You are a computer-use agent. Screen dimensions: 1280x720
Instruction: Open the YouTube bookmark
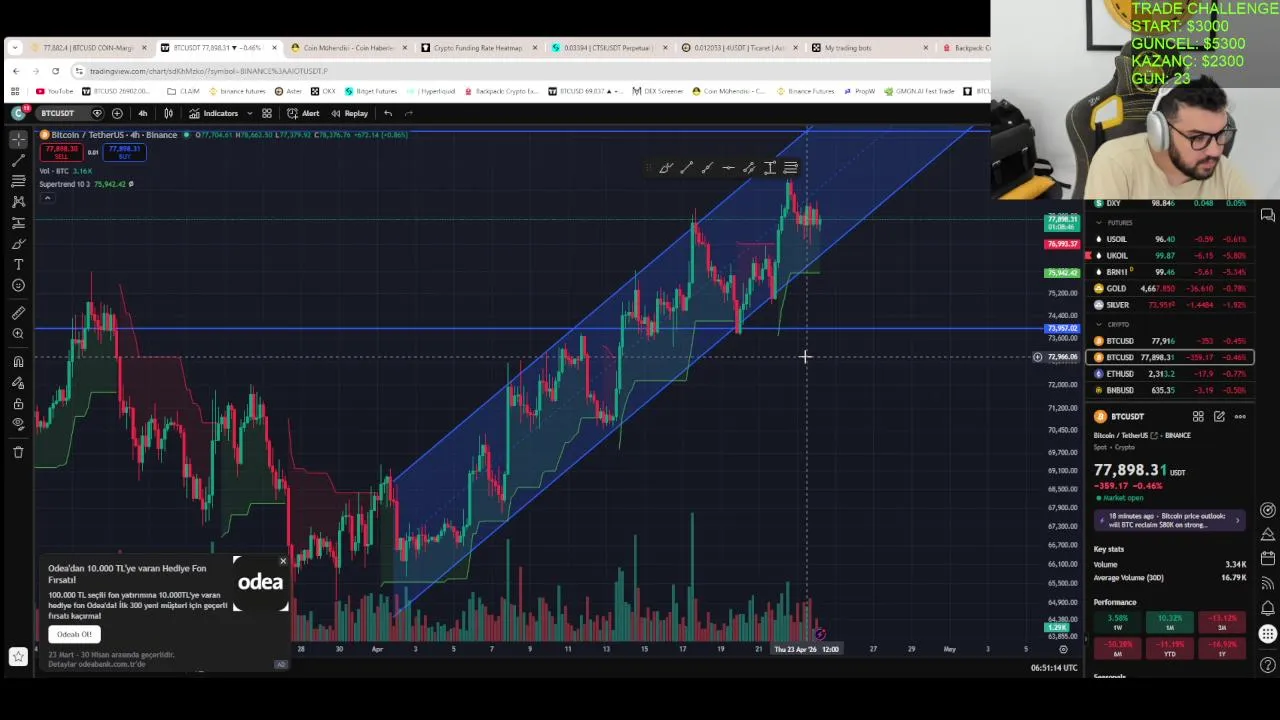(x=55, y=91)
